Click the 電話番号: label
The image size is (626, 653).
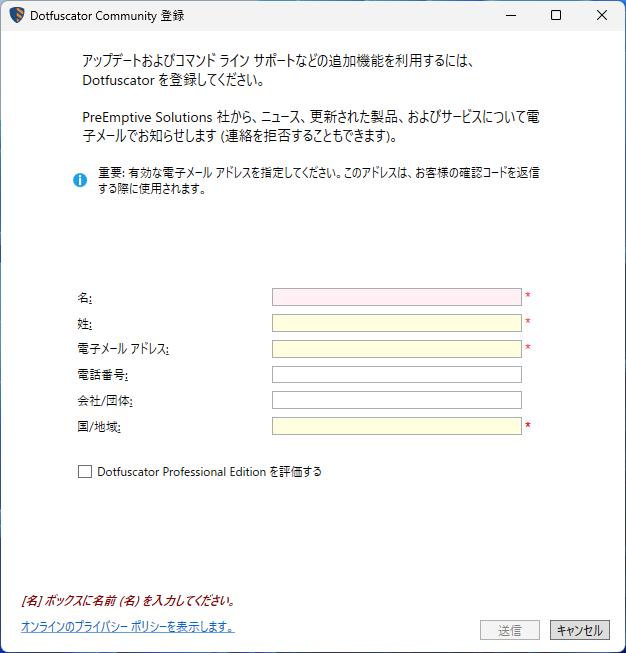coord(103,375)
